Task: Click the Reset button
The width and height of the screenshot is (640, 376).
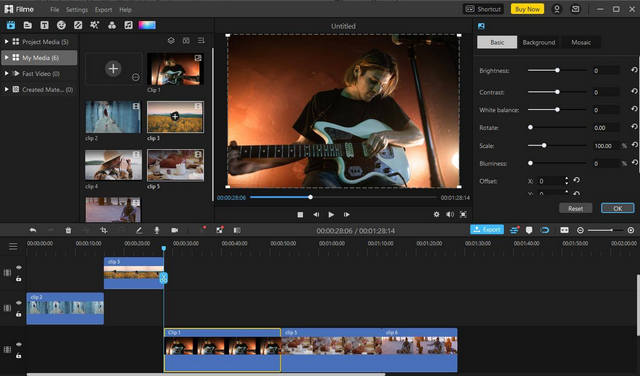Action: [x=576, y=208]
